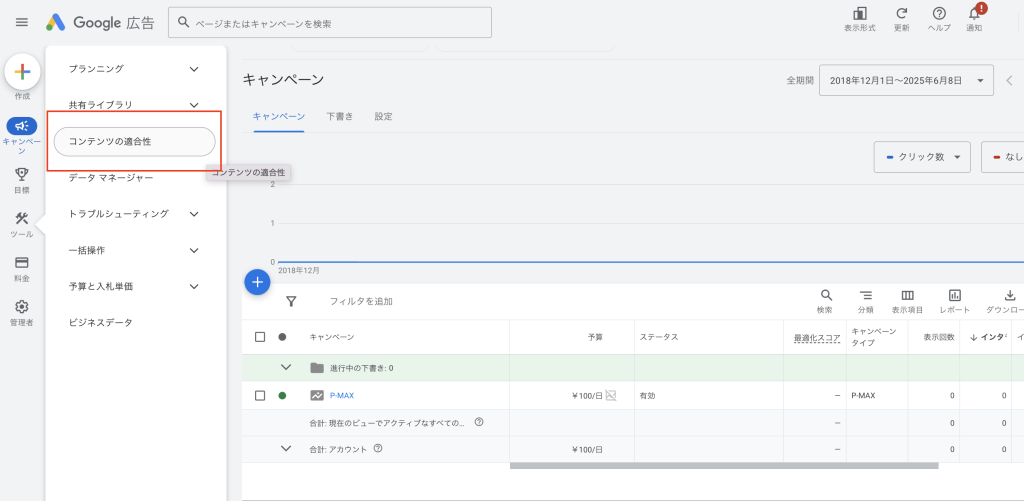The width and height of the screenshot is (1024, 501).
Task: Click the search field at the top
Action: tap(330, 22)
